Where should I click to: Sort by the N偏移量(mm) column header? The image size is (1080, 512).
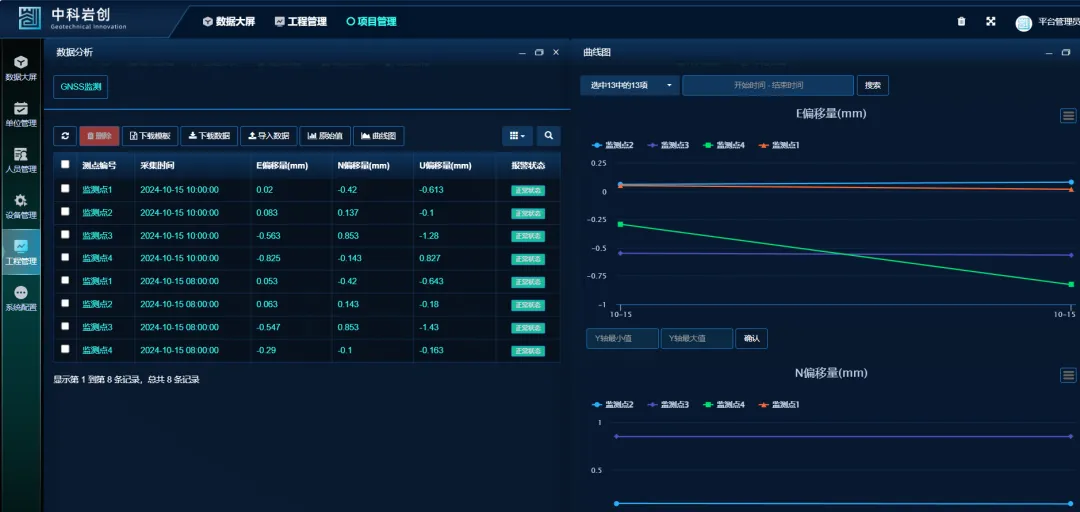click(373, 165)
